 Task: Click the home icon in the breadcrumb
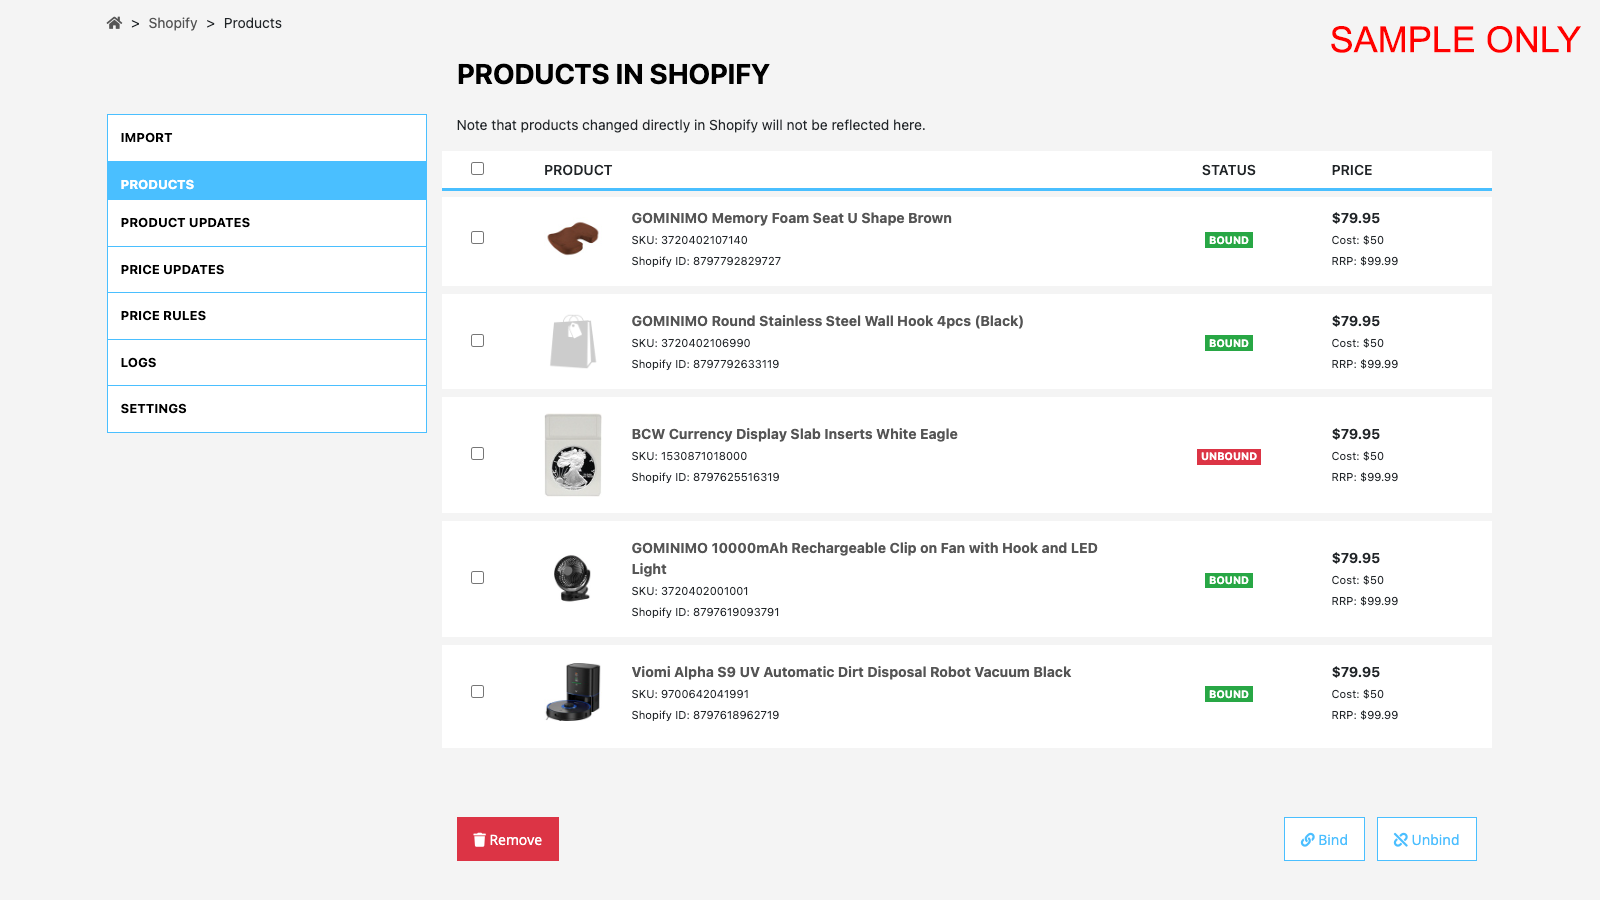(114, 22)
